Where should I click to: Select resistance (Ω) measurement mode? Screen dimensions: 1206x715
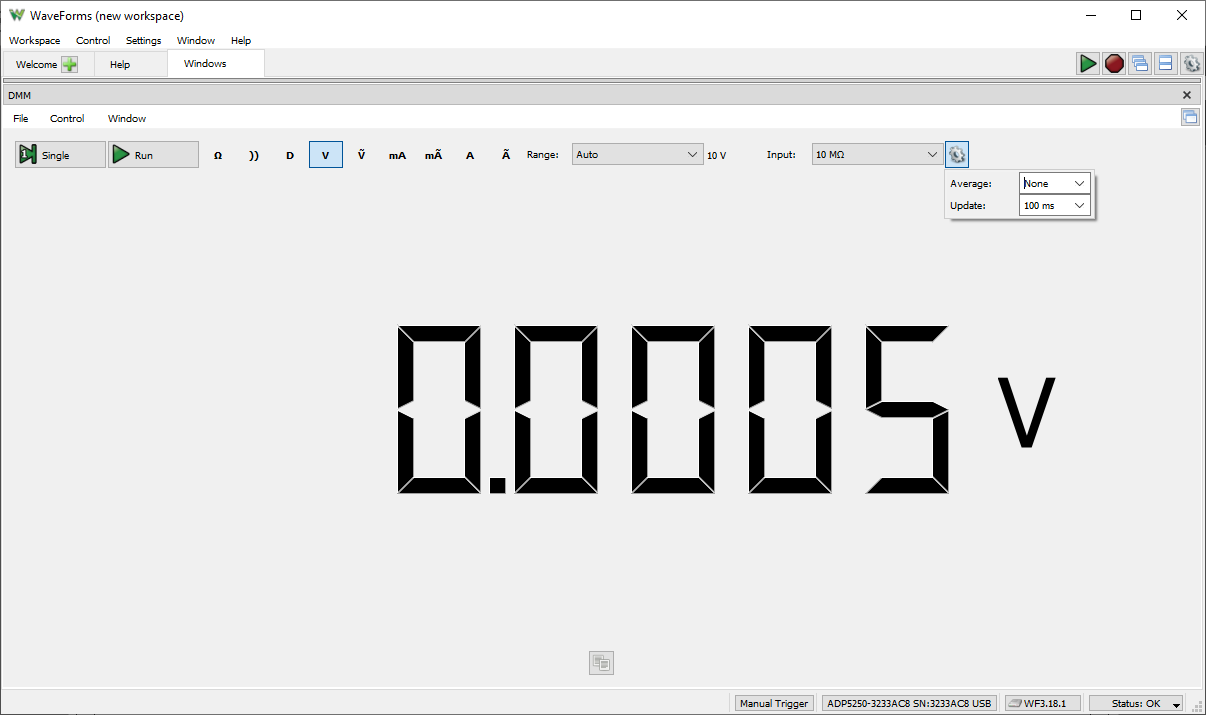click(x=218, y=155)
